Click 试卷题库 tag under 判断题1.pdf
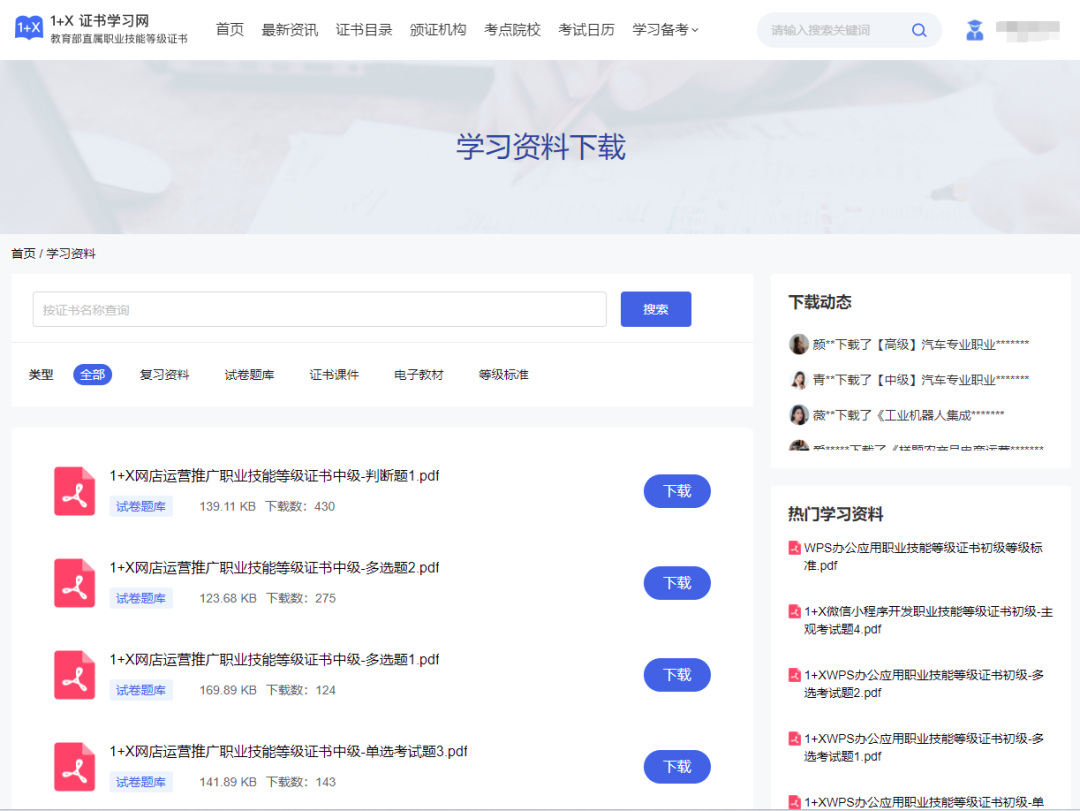Image resolution: width=1080 pixels, height=811 pixels. pos(141,506)
